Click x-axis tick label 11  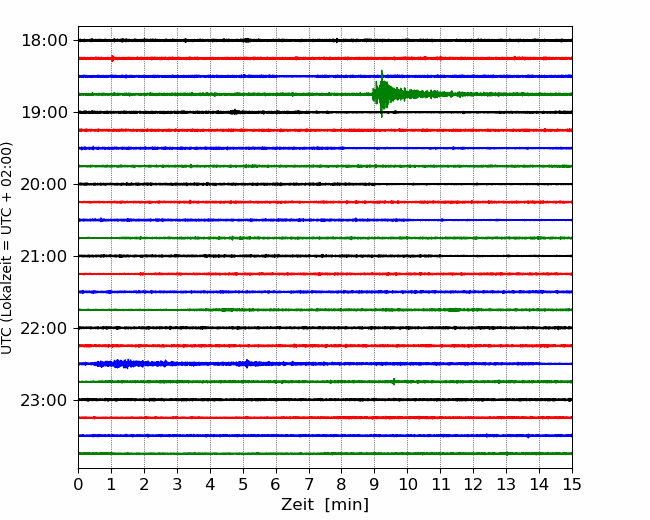point(441,484)
